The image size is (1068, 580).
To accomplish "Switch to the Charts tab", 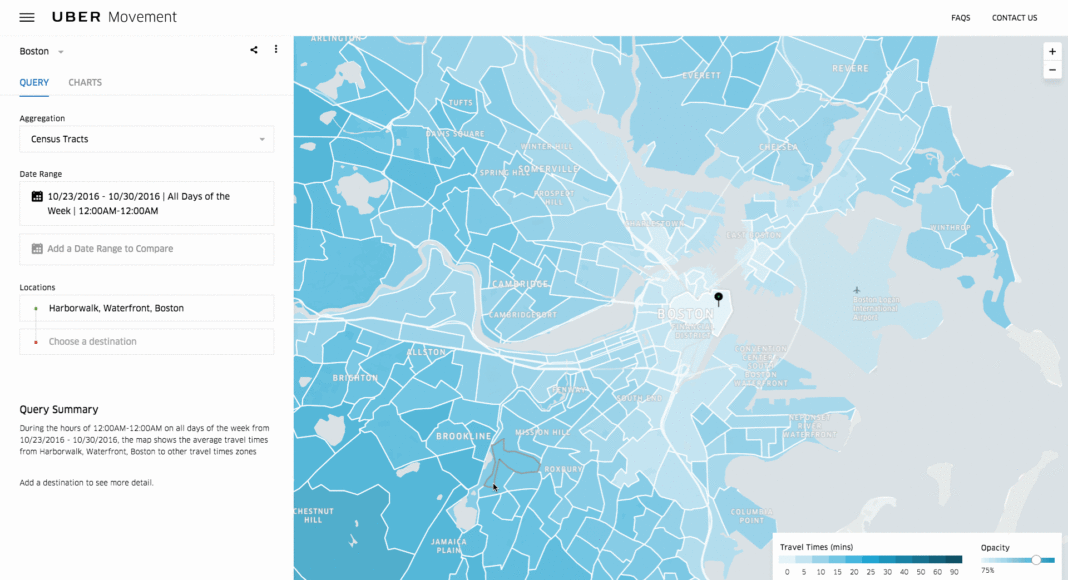I will [x=85, y=82].
